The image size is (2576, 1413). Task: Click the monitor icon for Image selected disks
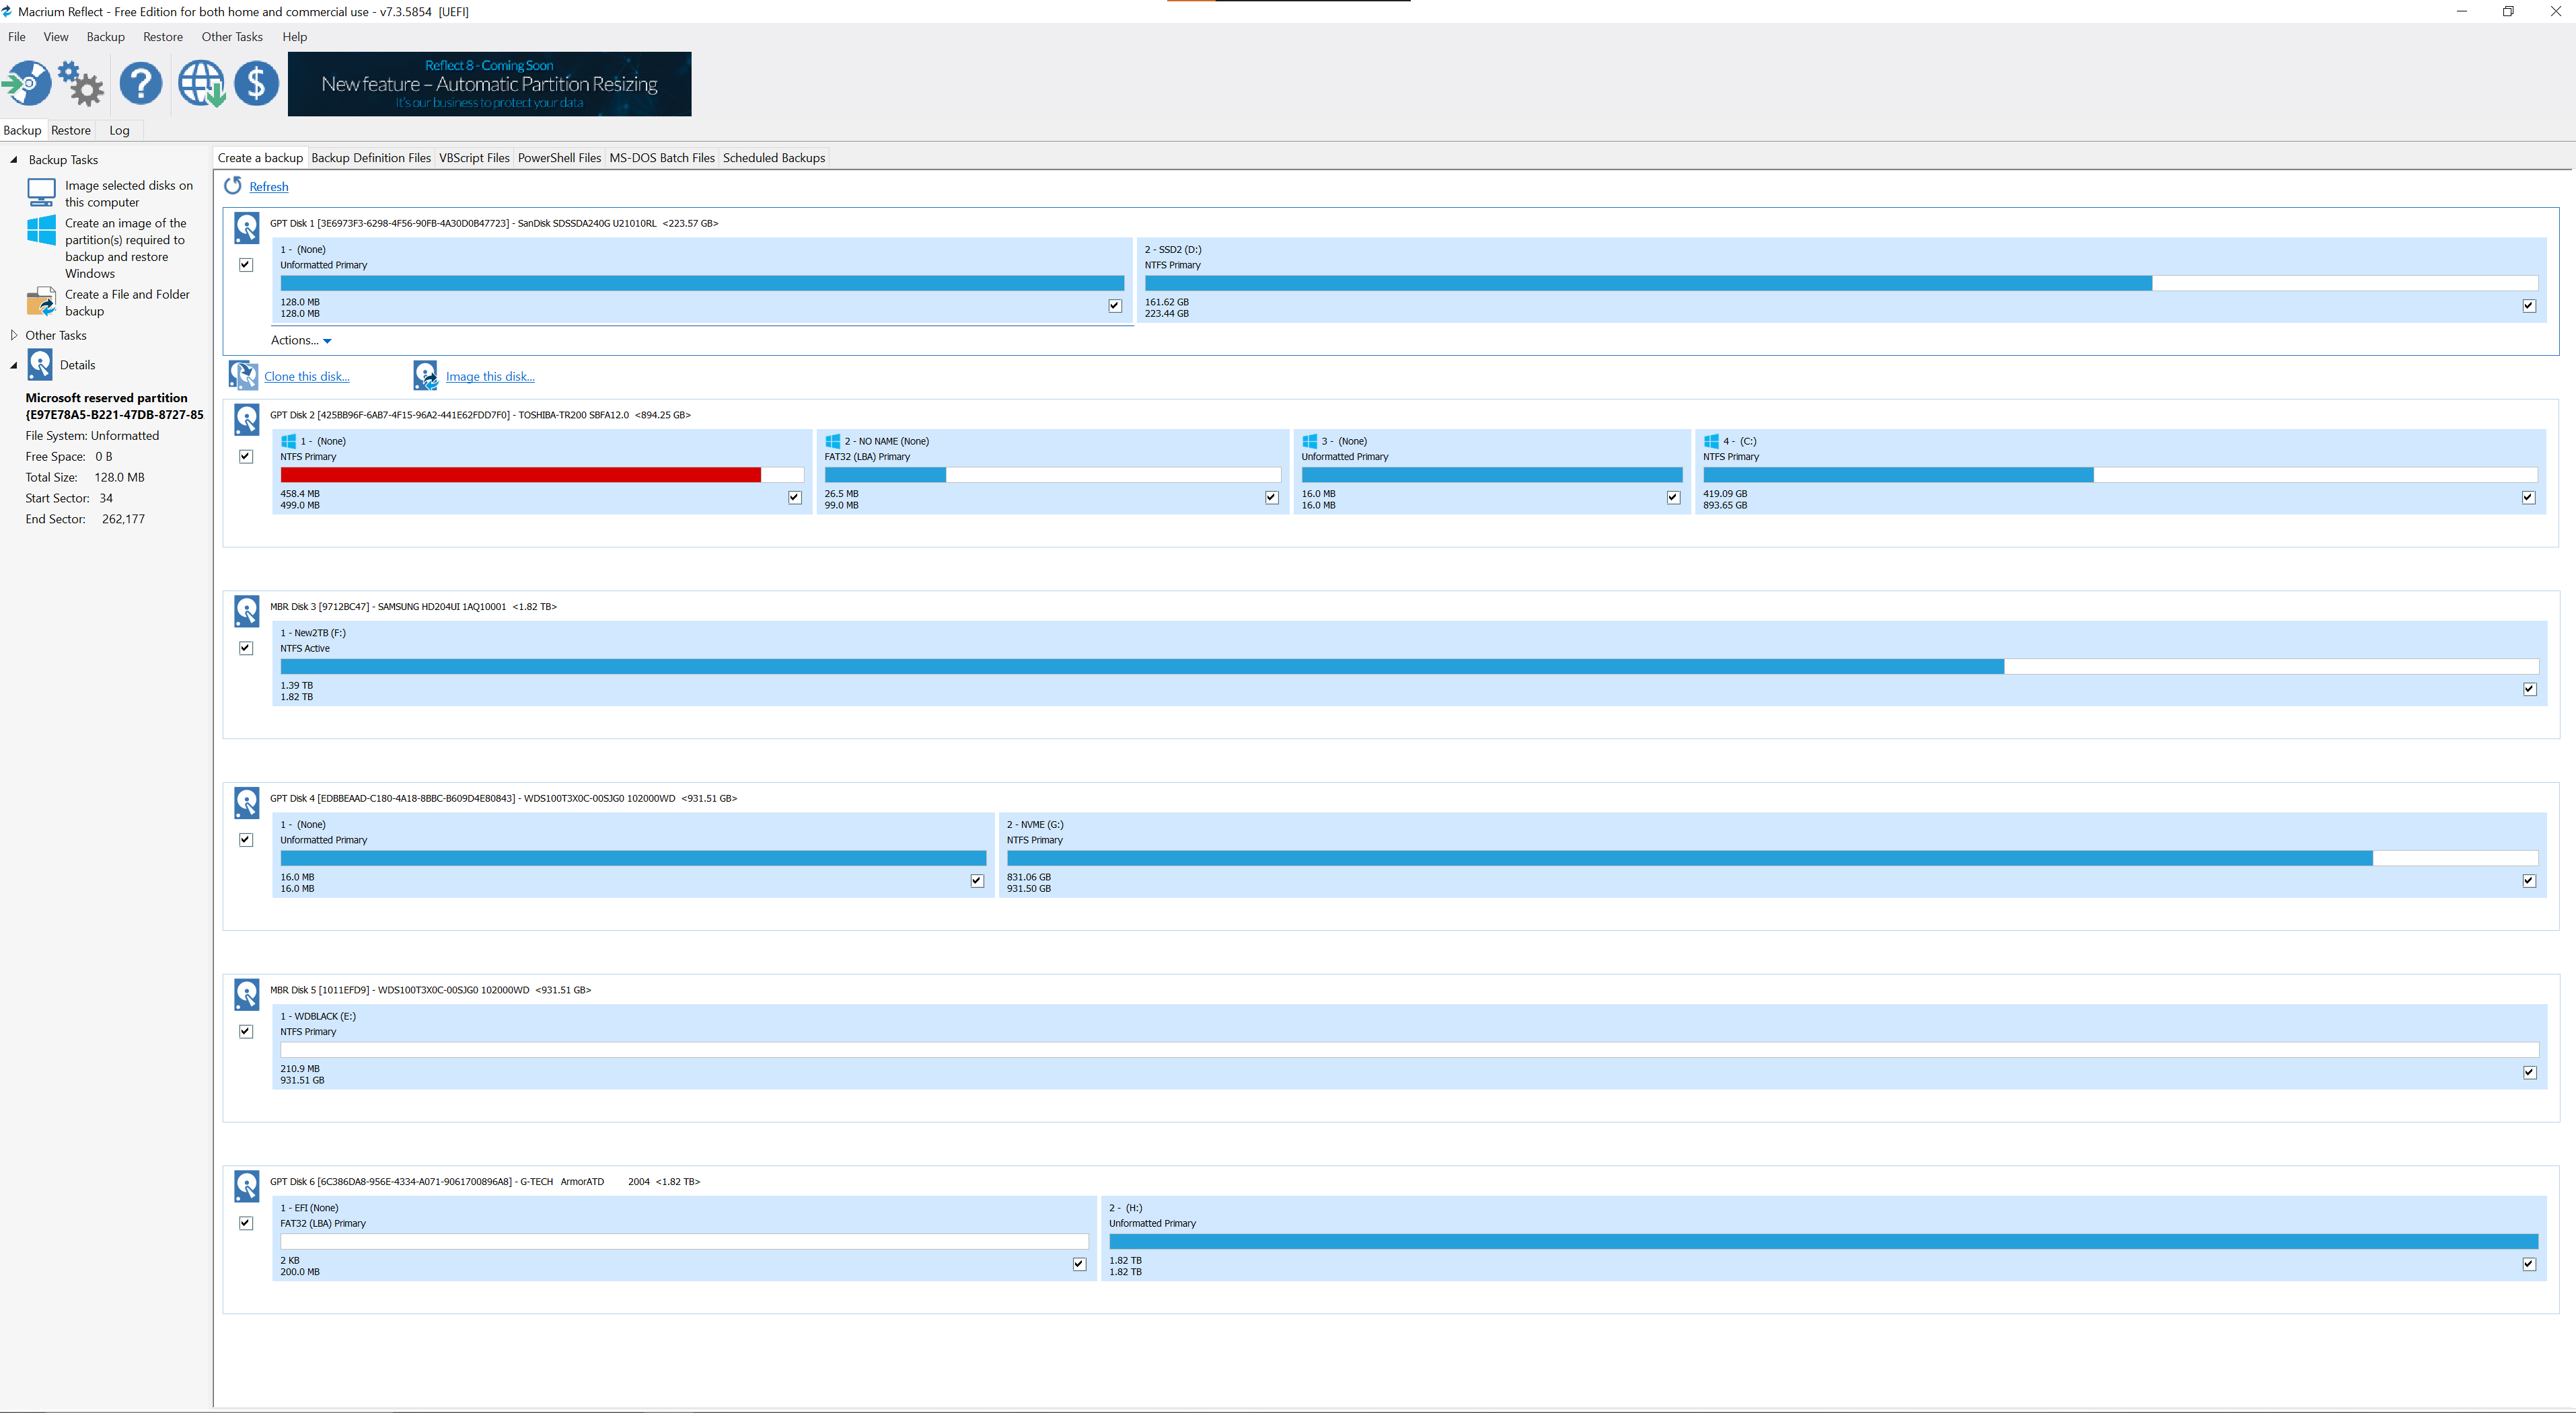tap(41, 192)
